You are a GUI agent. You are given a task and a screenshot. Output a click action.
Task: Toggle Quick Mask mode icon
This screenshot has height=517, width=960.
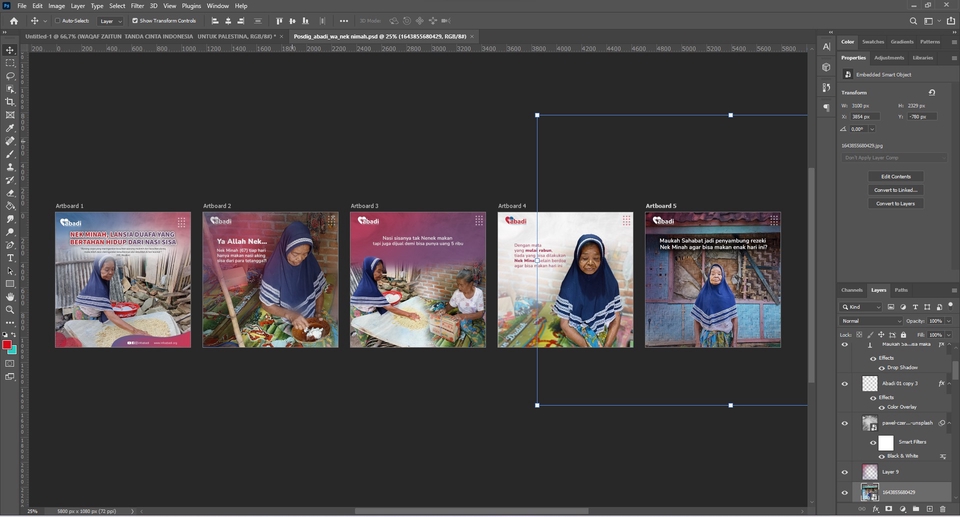point(10,364)
